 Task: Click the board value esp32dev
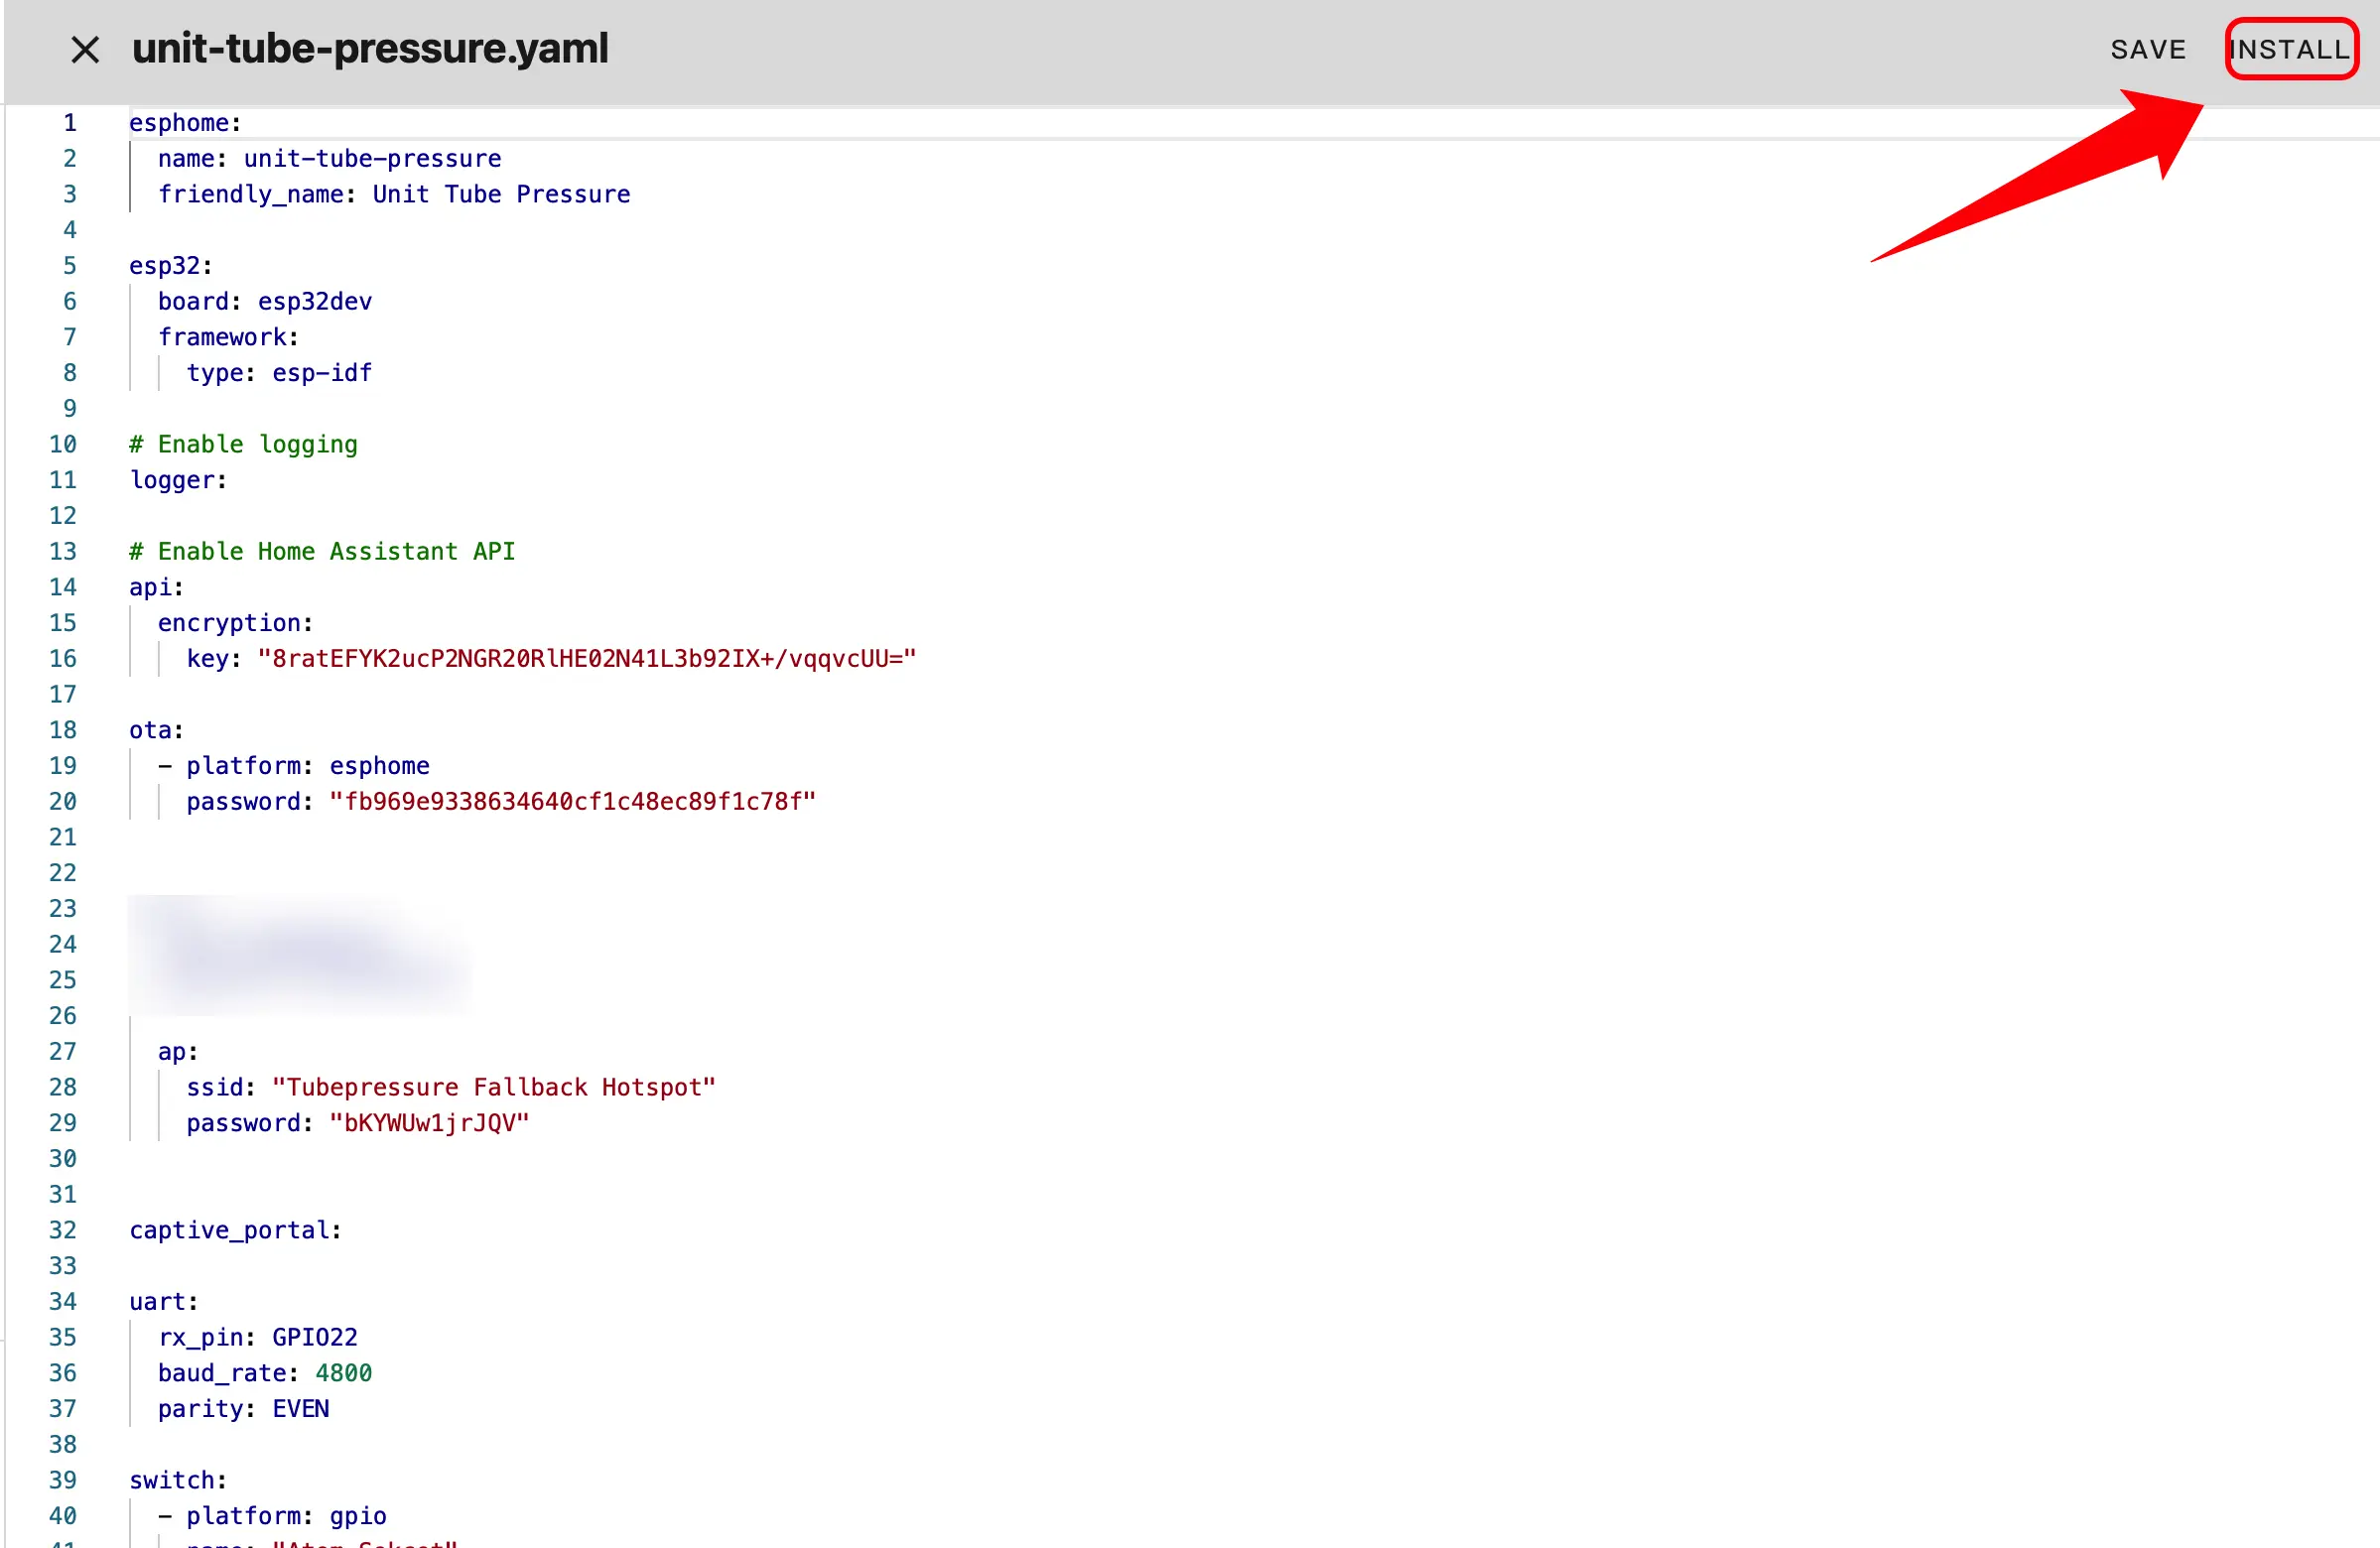(315, 301)
